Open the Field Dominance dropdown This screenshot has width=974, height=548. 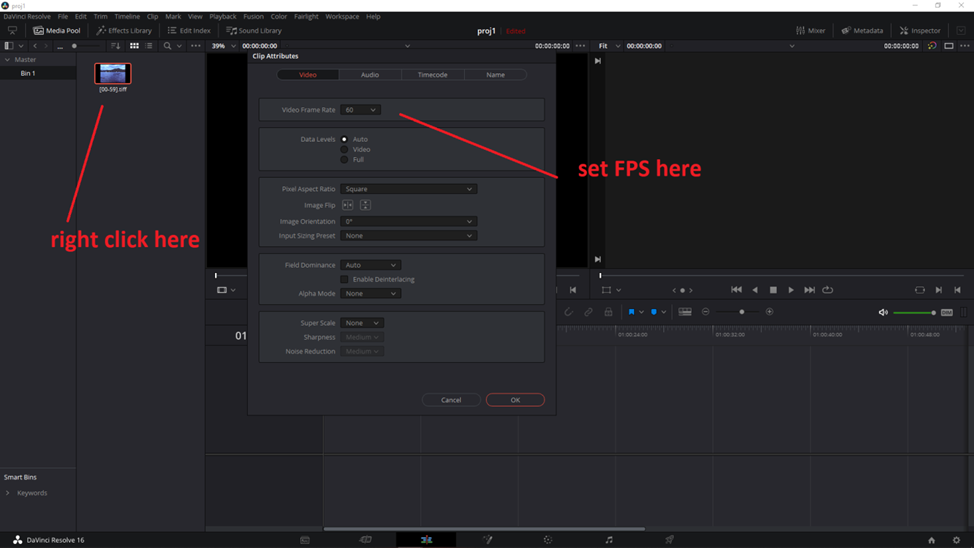[370, 265]
